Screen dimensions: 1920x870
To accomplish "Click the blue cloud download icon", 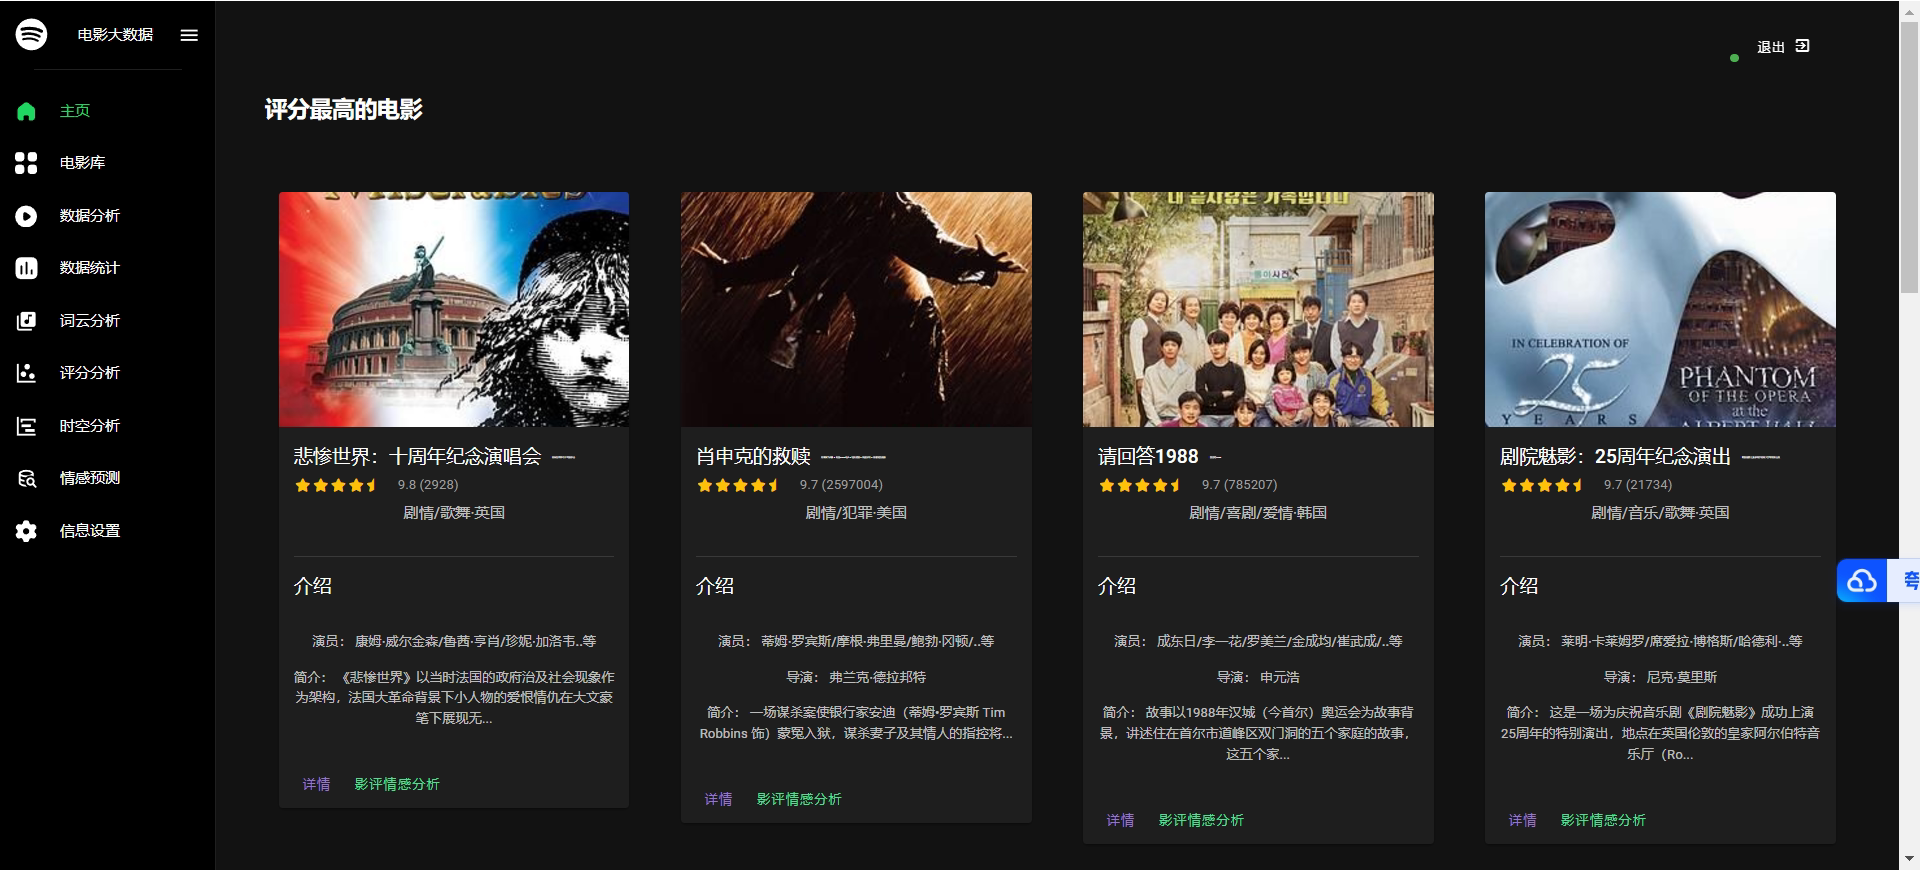I will (x=1861, y=581).
